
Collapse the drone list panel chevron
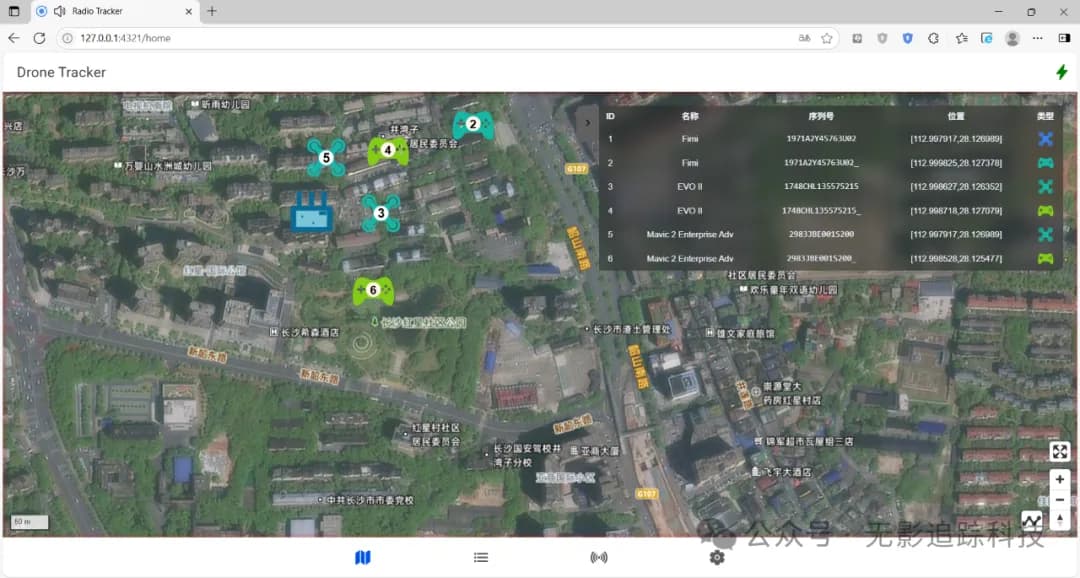(586, 121)
